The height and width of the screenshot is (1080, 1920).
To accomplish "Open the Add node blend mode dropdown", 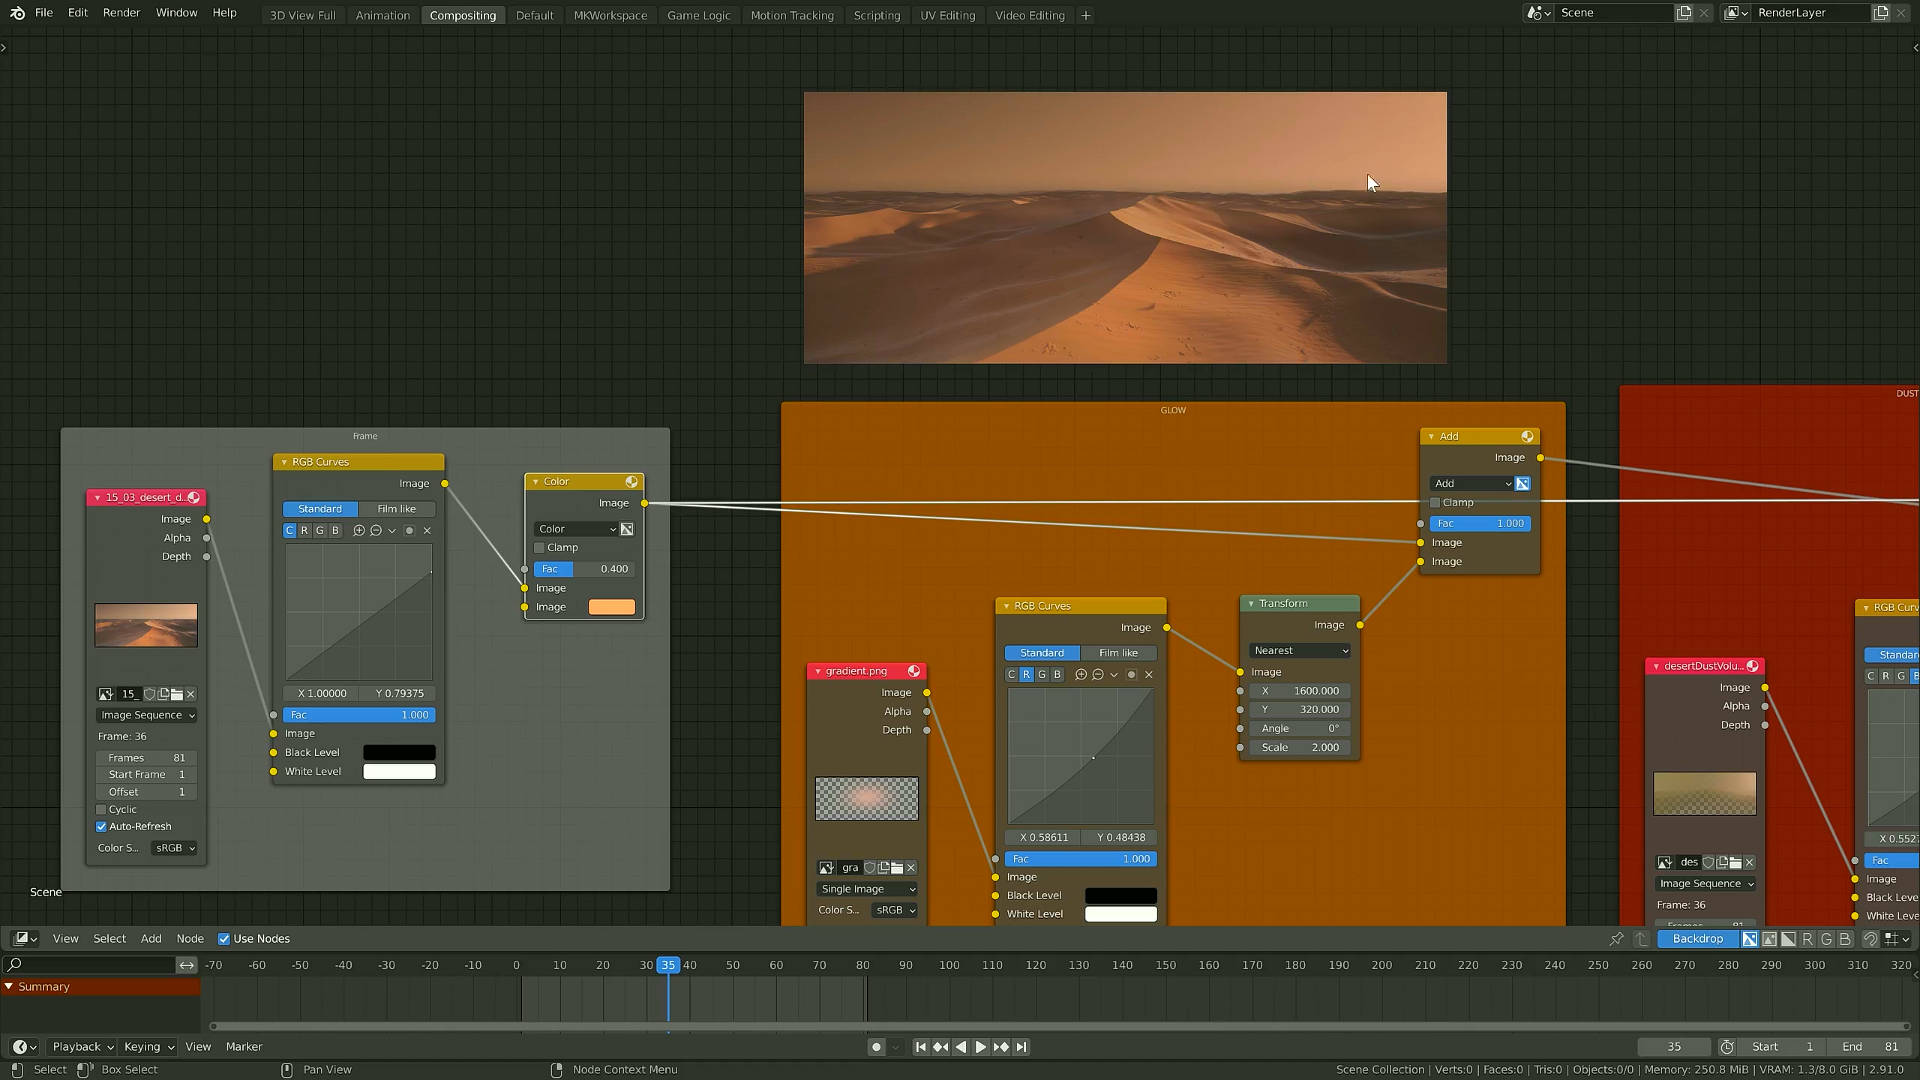I will (1472, 484).
